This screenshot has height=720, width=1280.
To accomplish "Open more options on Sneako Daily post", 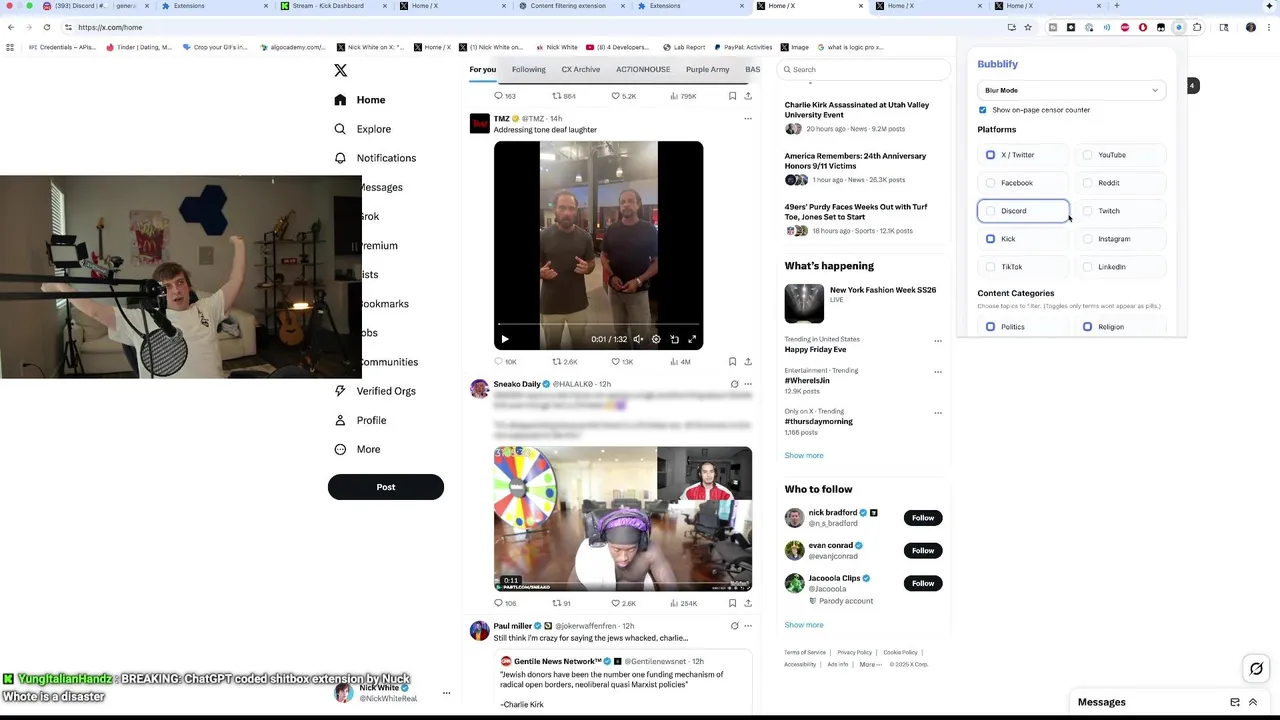I will pyautogui.click(x=747, y=384).
